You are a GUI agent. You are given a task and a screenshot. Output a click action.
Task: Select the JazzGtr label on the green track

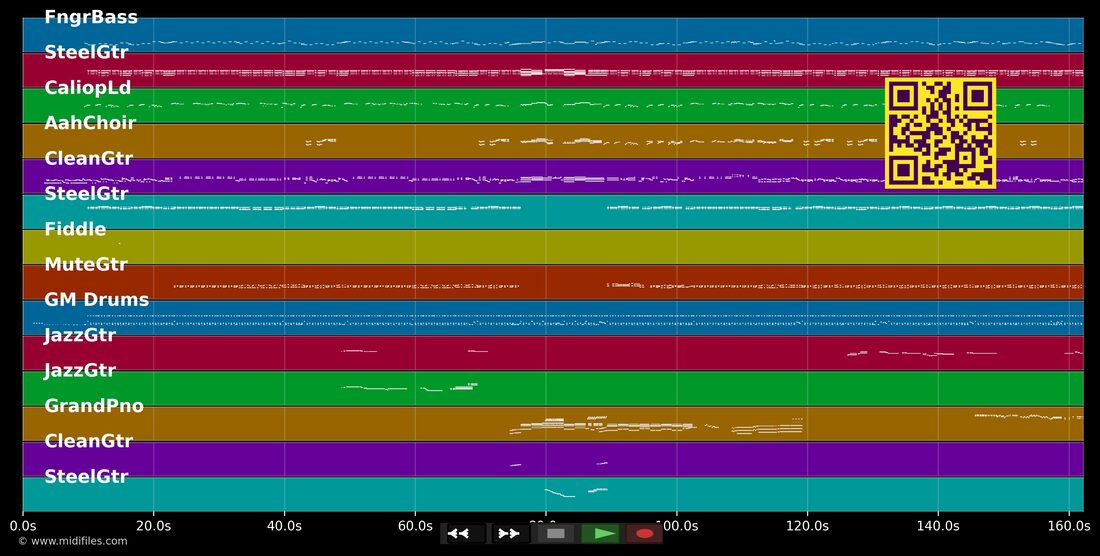(x=80, y=370)
